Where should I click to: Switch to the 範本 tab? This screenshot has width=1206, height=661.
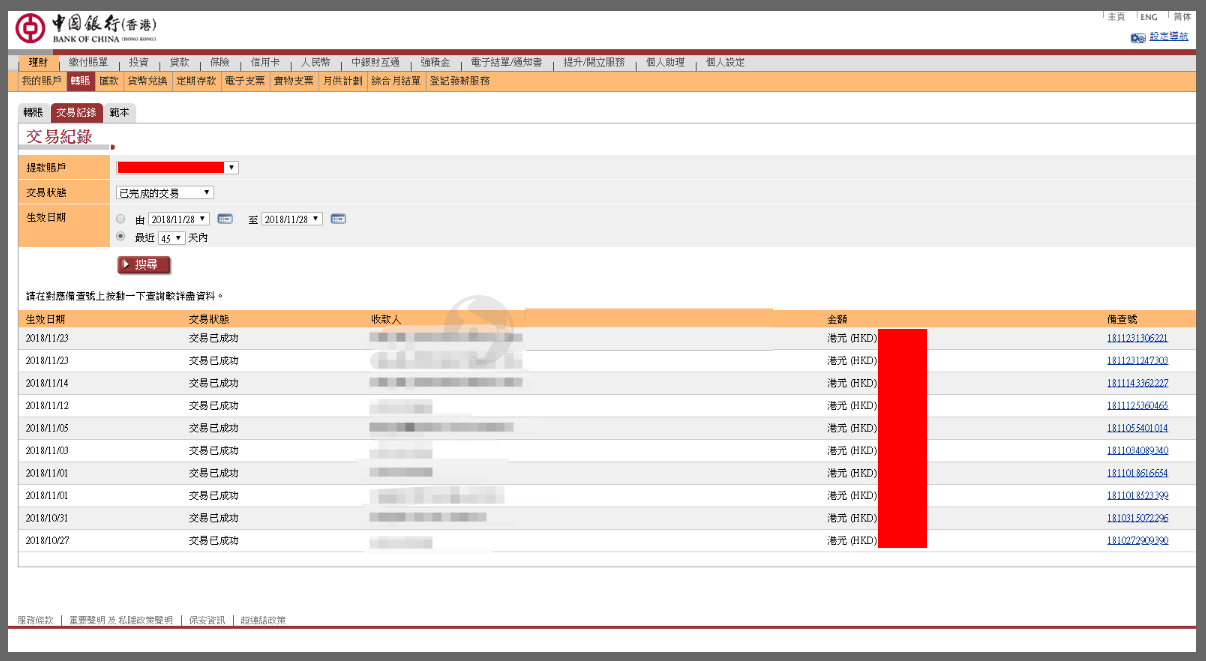[120, 113]
